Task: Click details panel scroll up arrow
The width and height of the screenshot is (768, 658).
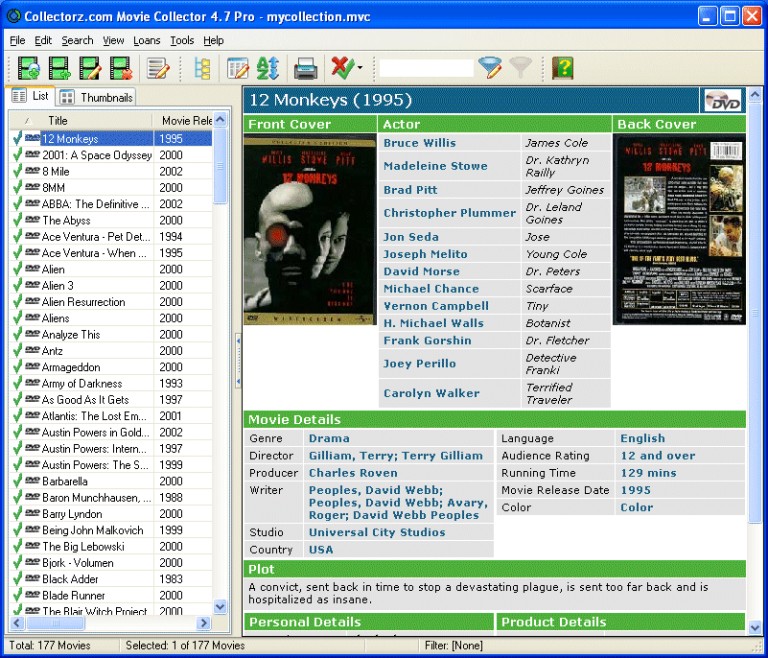Action: tap(755, 94)
